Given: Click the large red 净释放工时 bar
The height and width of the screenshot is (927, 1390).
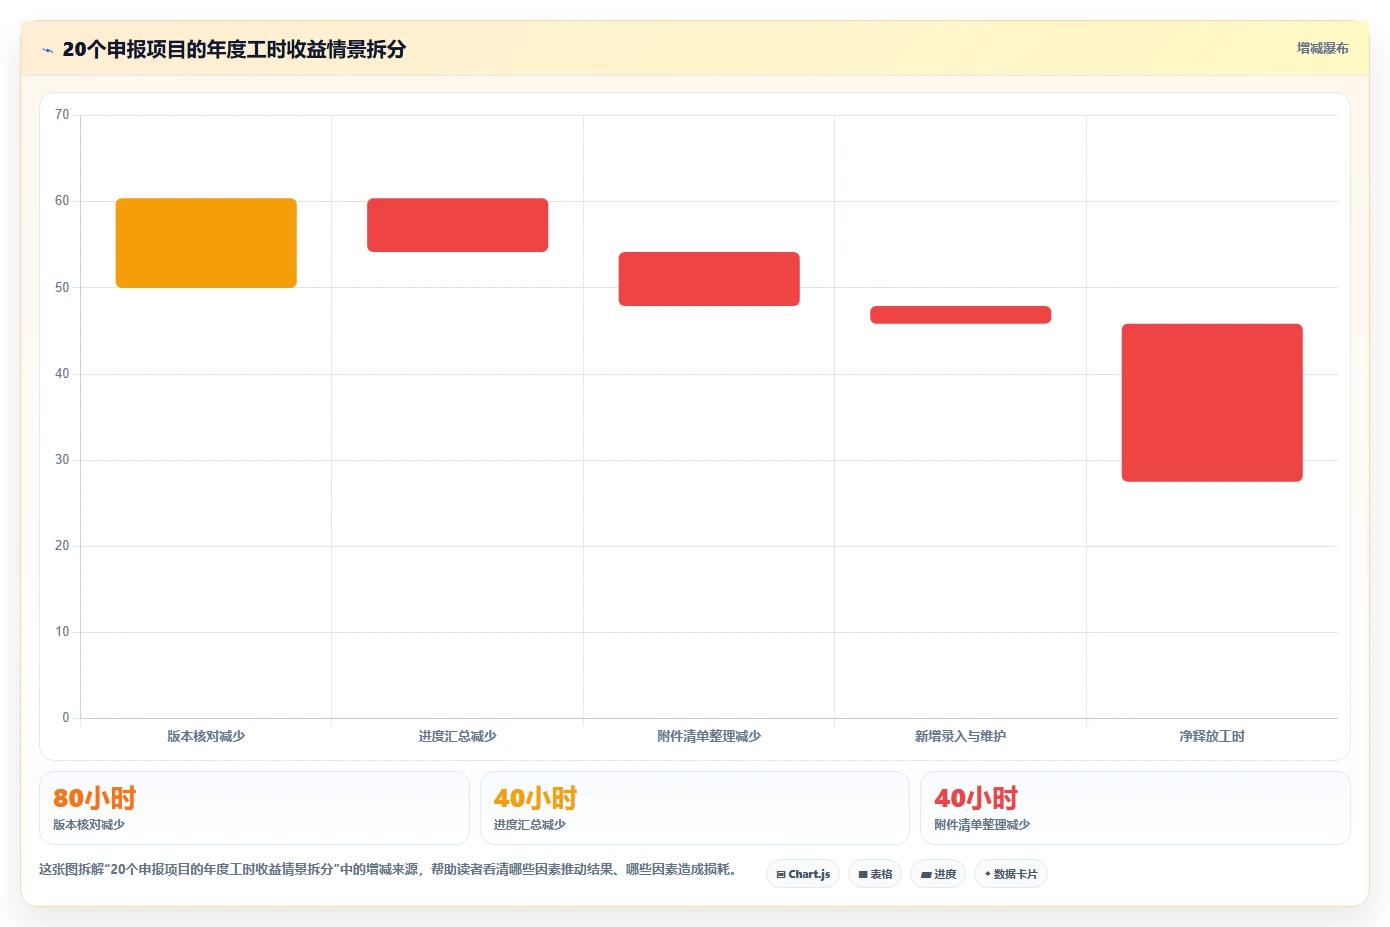Looking at the screenshot, I should 1212,403.
